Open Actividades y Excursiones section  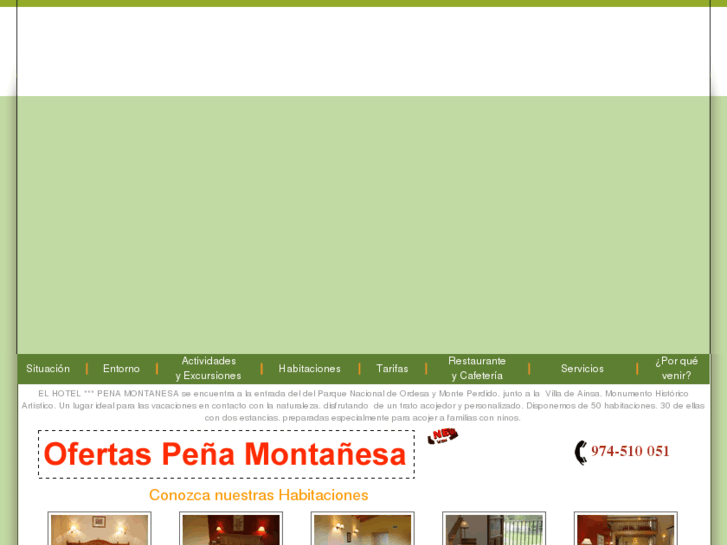(x=208, y=368)
